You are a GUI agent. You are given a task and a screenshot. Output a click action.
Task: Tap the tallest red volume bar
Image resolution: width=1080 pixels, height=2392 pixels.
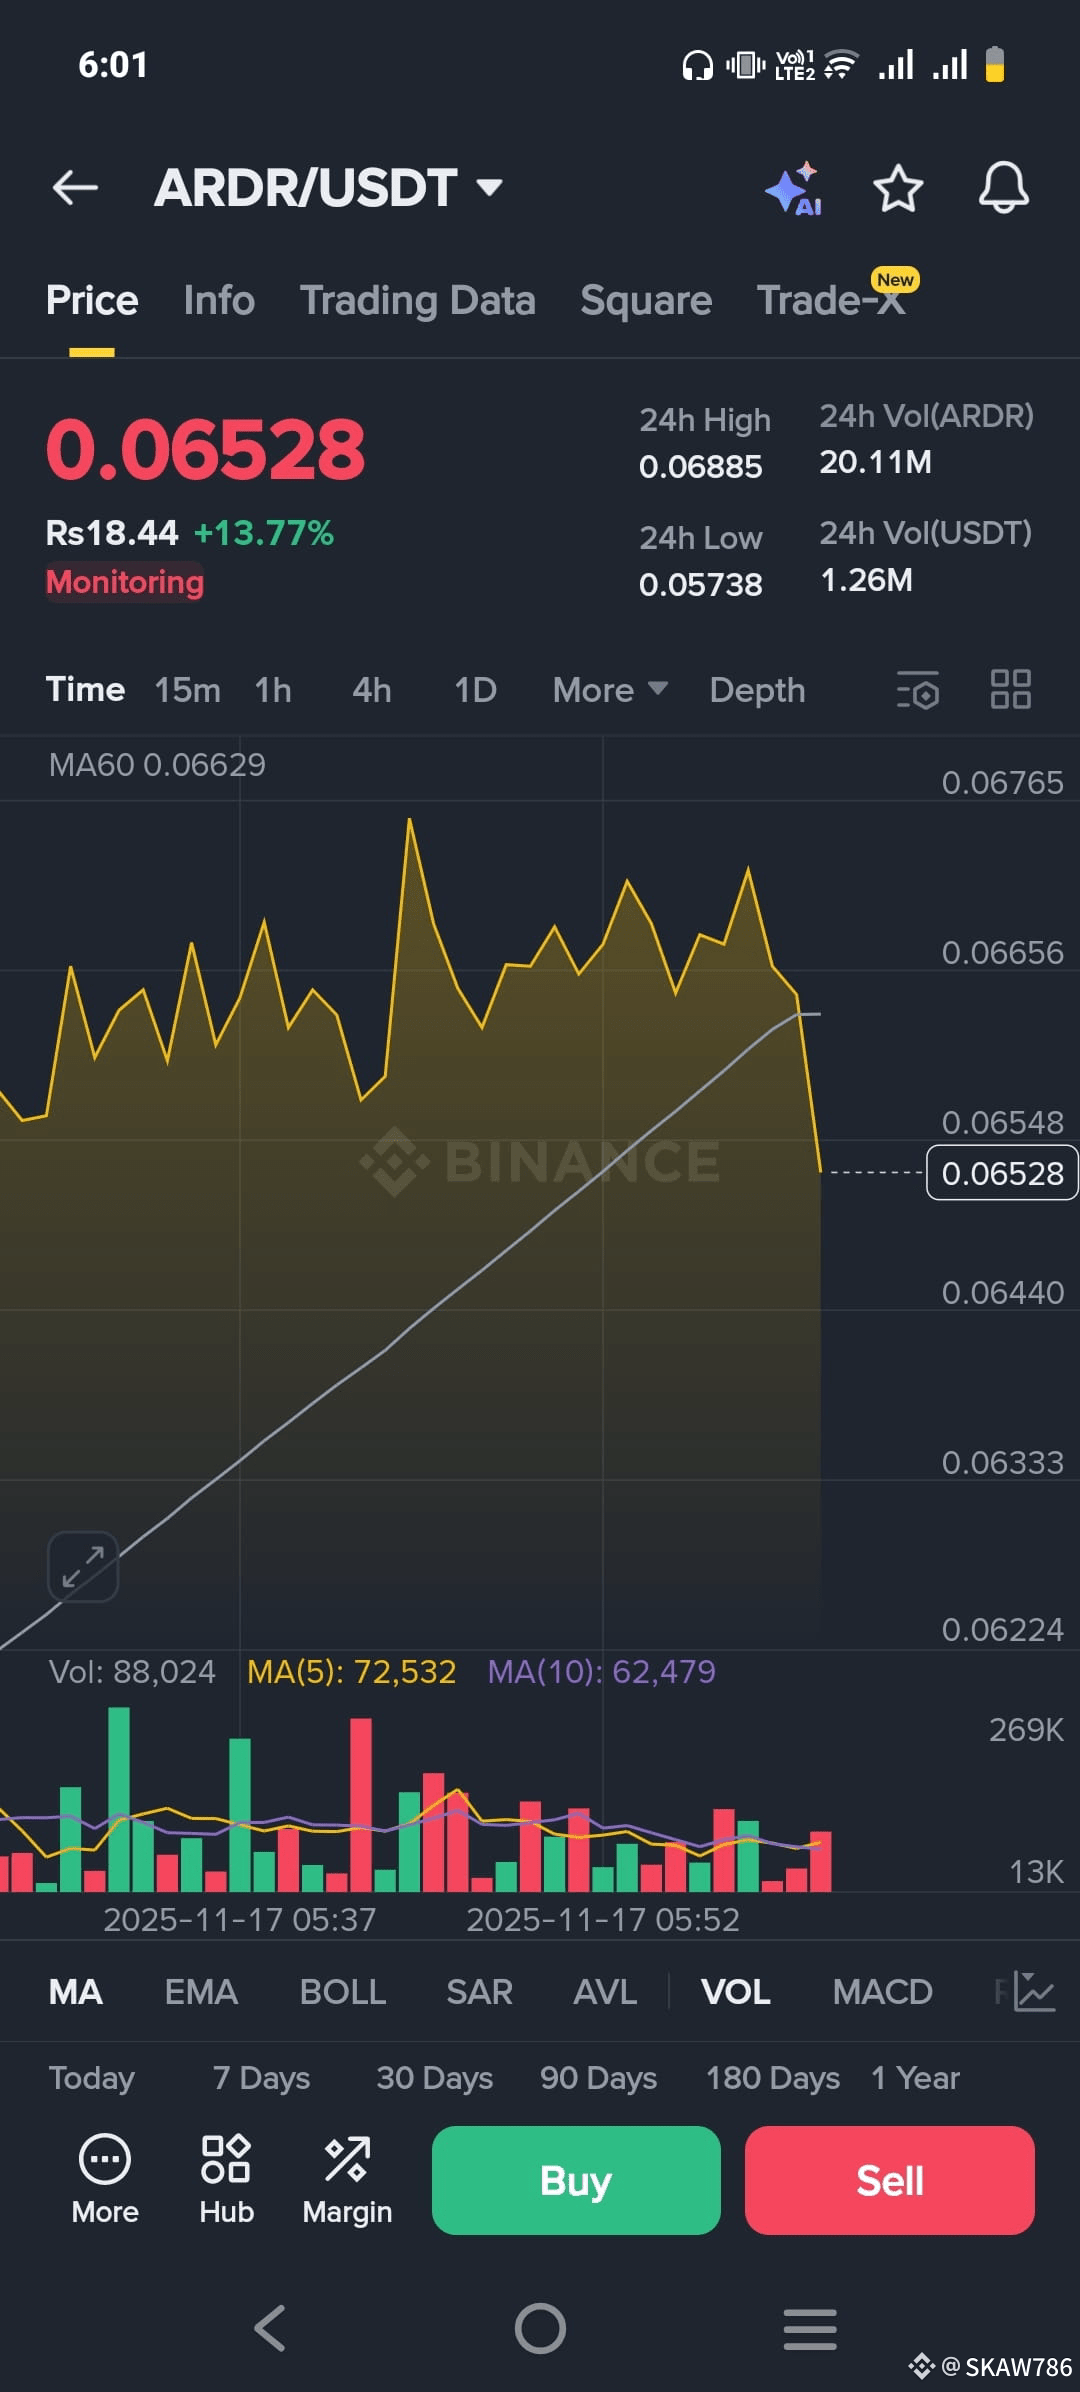click(x=361, y=1805)
